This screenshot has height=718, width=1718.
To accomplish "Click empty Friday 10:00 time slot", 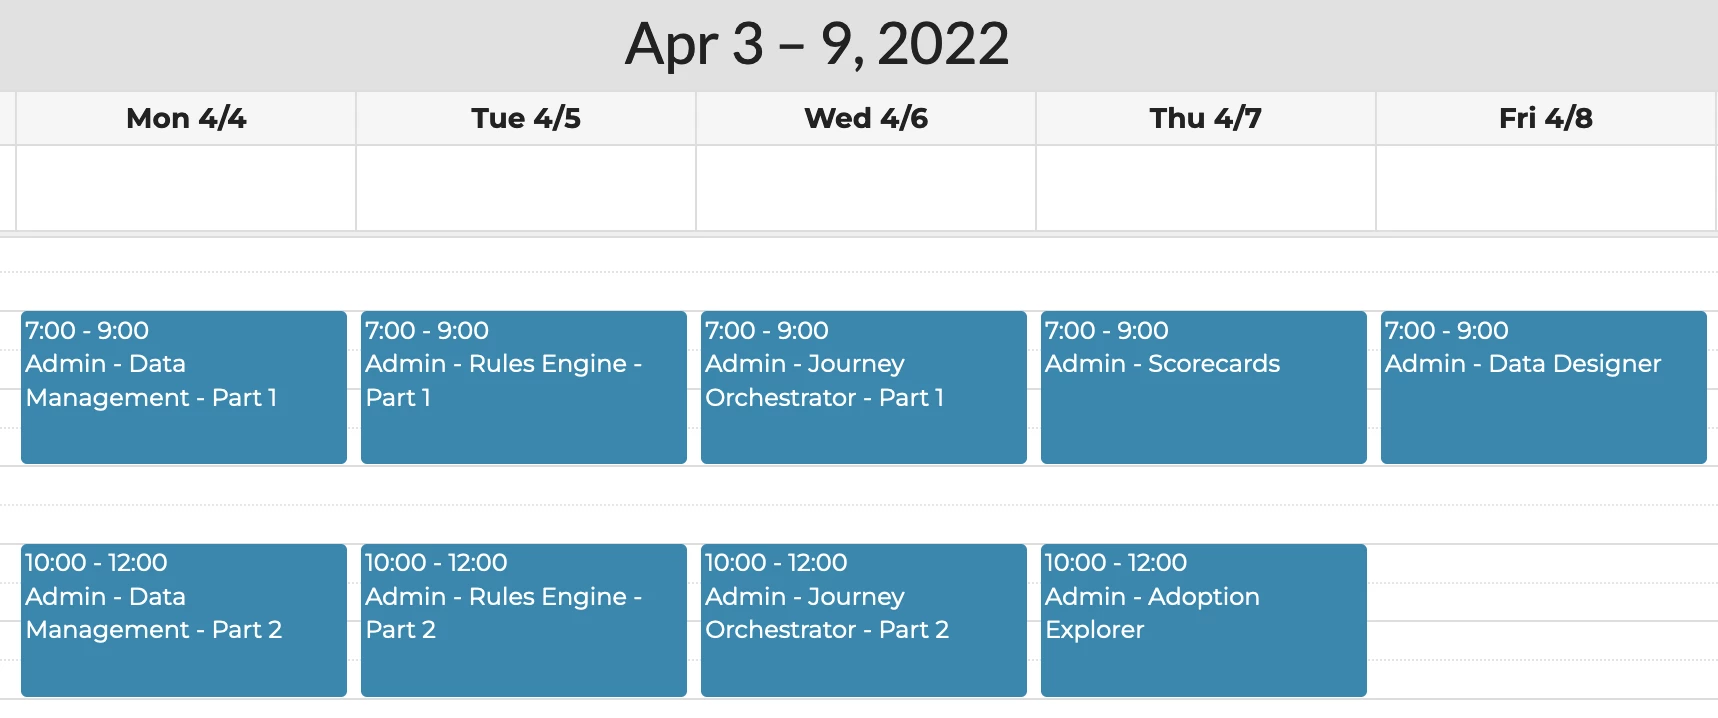I will pos(1546,564).
